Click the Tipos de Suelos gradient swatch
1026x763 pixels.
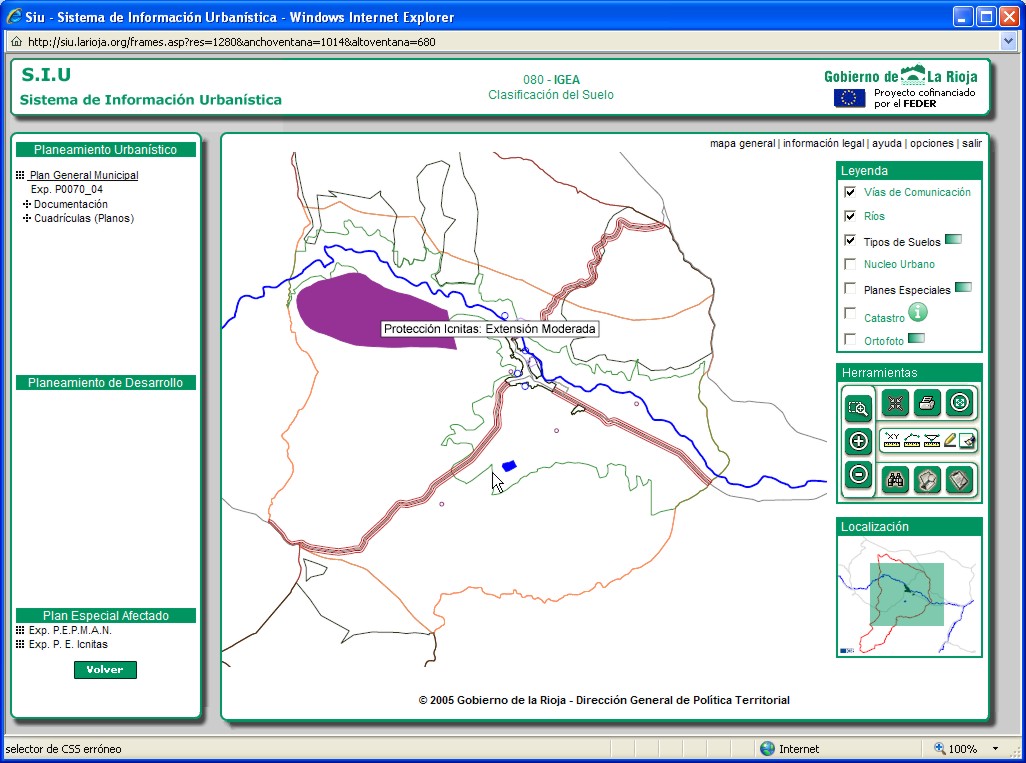[x=953, y=239]
